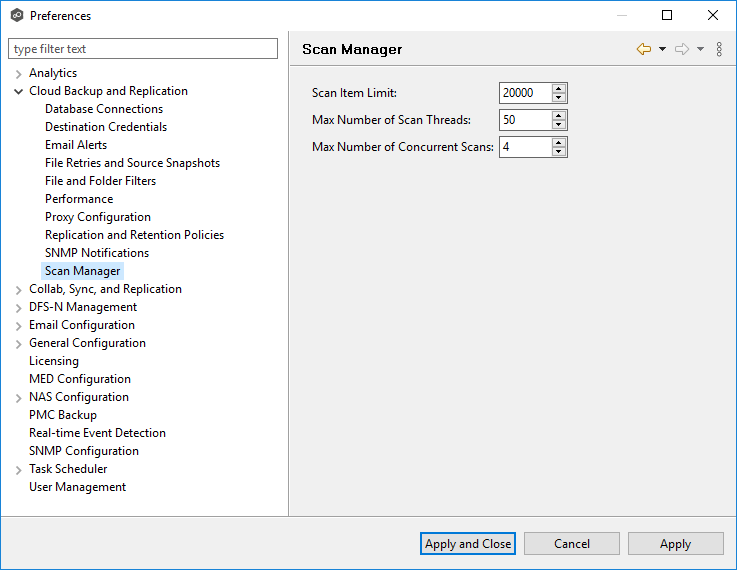Open the Proxy Configuration page
Viewport: 737px width, 570px height.
[98, 217]
